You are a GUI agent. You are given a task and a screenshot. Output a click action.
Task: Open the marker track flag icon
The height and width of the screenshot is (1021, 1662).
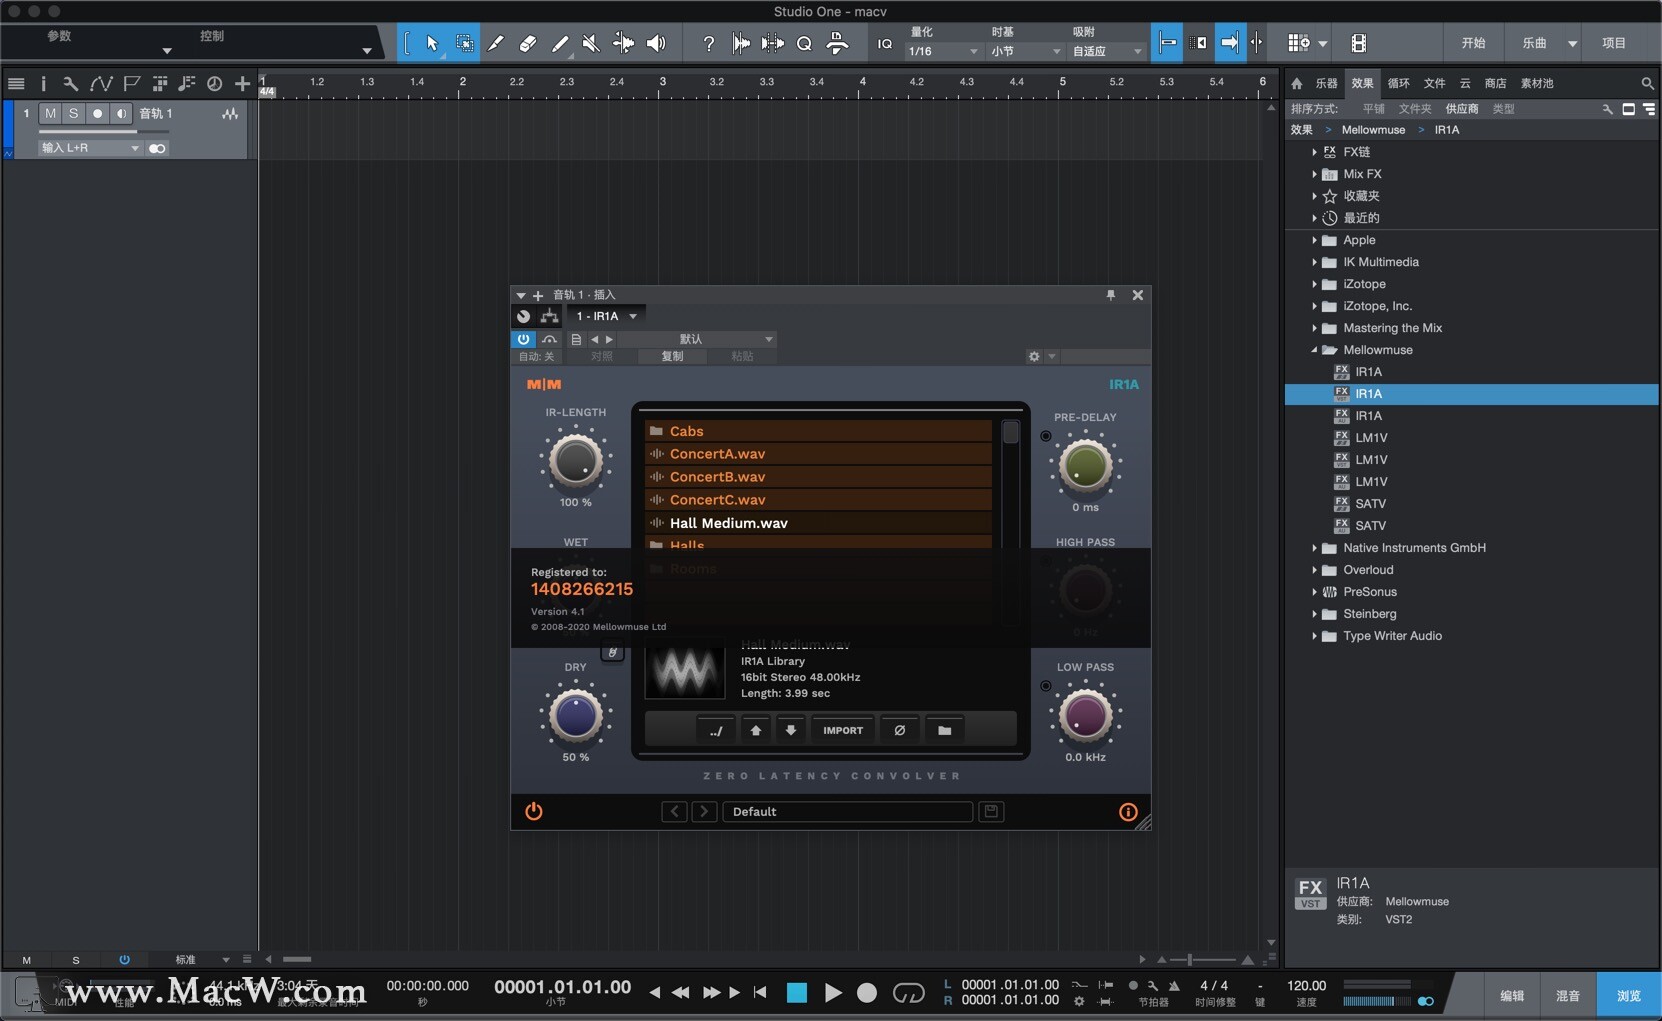click(x=131, y=84)
